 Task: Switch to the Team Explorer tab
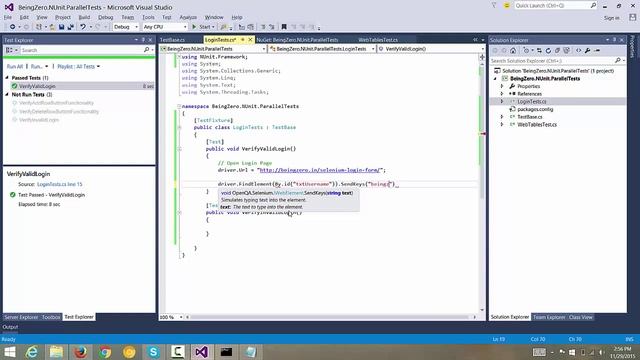coord(549,317)
